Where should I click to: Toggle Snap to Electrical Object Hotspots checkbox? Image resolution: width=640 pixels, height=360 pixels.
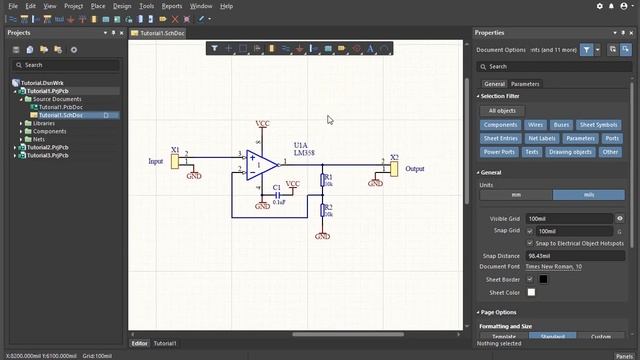[530, 243]
